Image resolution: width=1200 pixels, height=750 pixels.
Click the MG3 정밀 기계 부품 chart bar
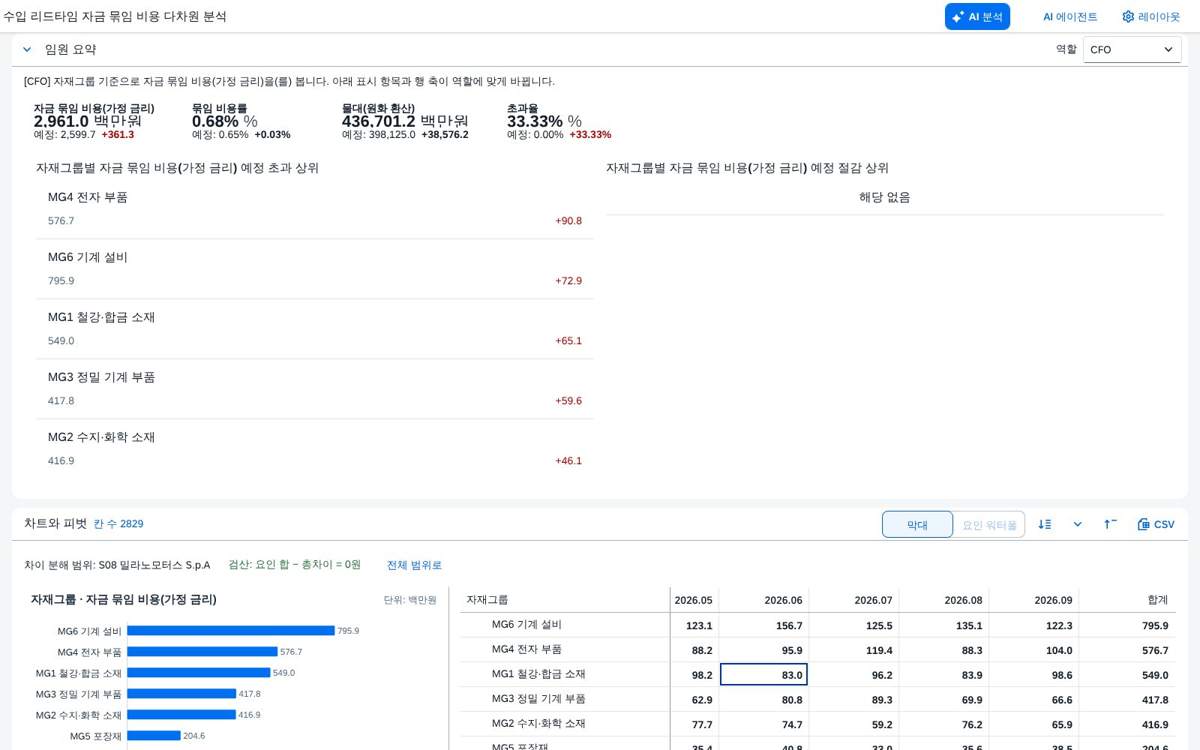tap(181, 694)
